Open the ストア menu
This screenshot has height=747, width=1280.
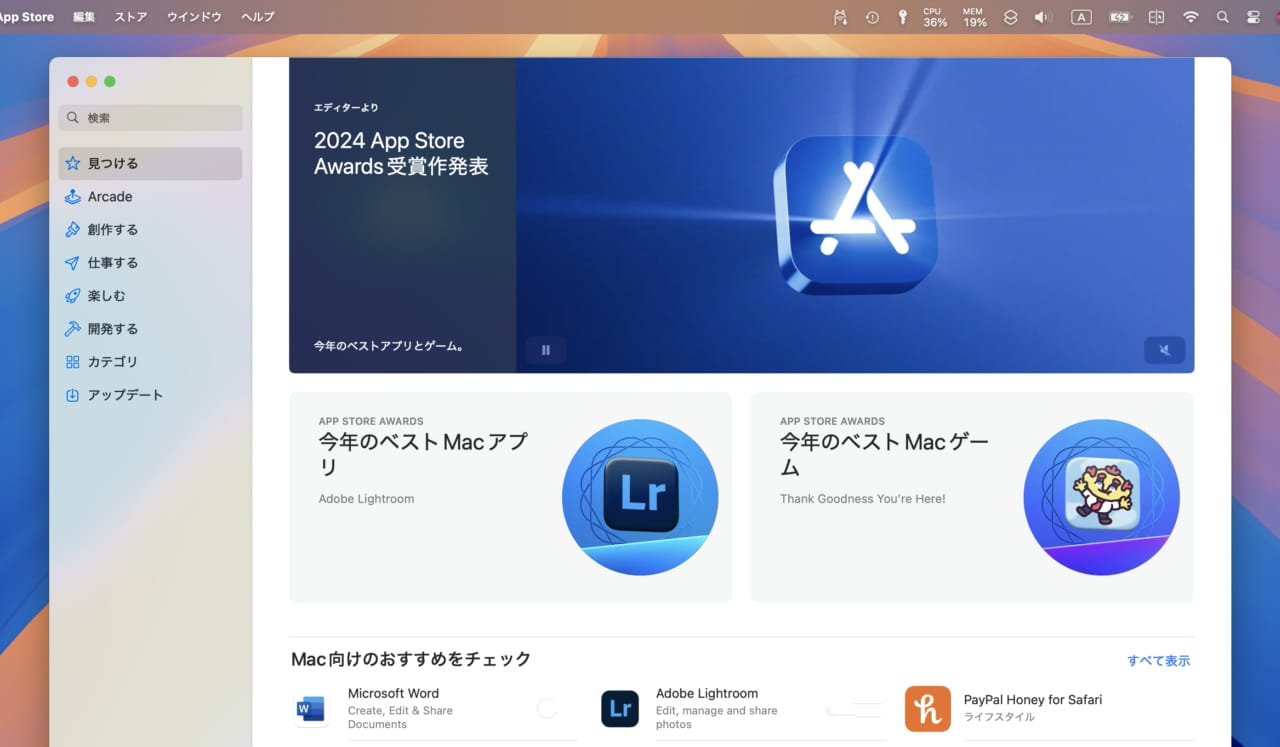[x=131, y=17]
